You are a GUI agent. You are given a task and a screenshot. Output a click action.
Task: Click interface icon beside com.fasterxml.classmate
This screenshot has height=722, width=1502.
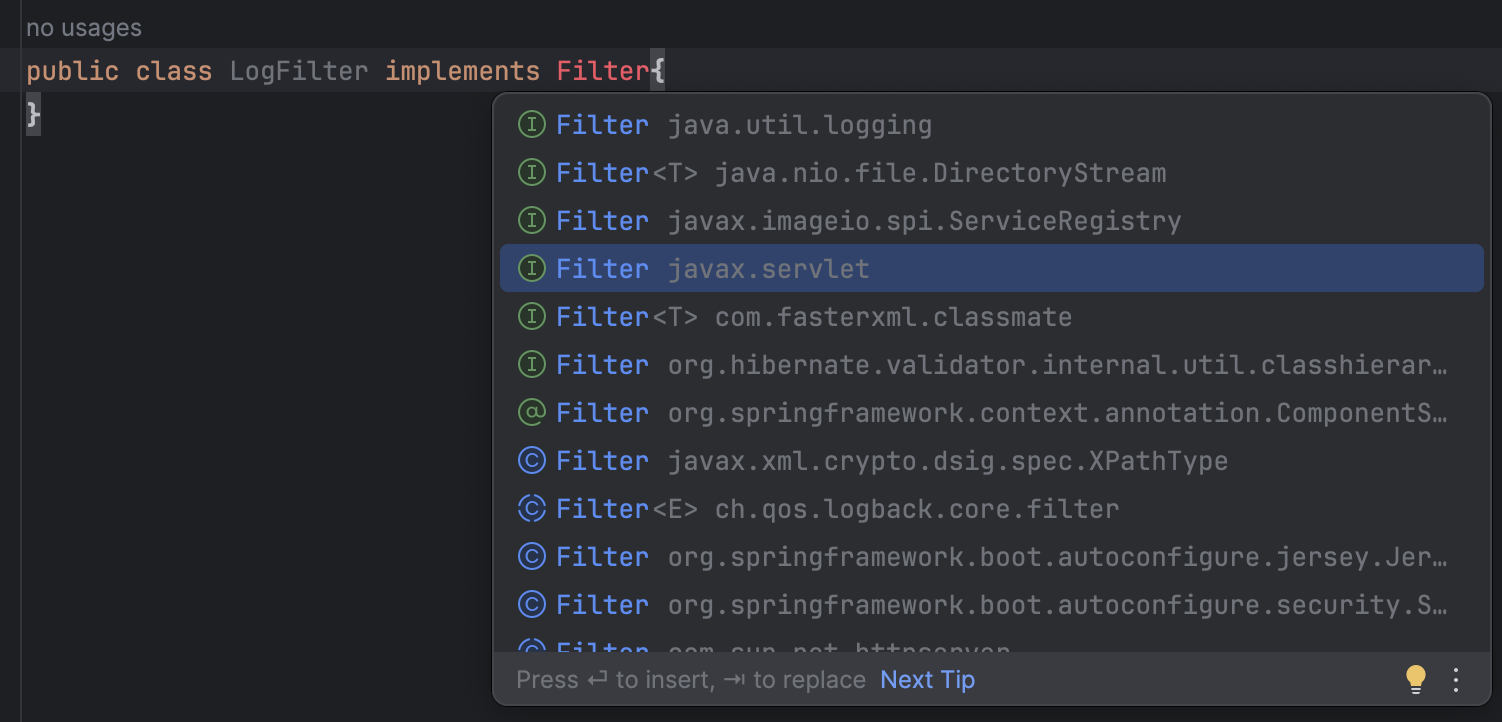[x=531, y=317]
